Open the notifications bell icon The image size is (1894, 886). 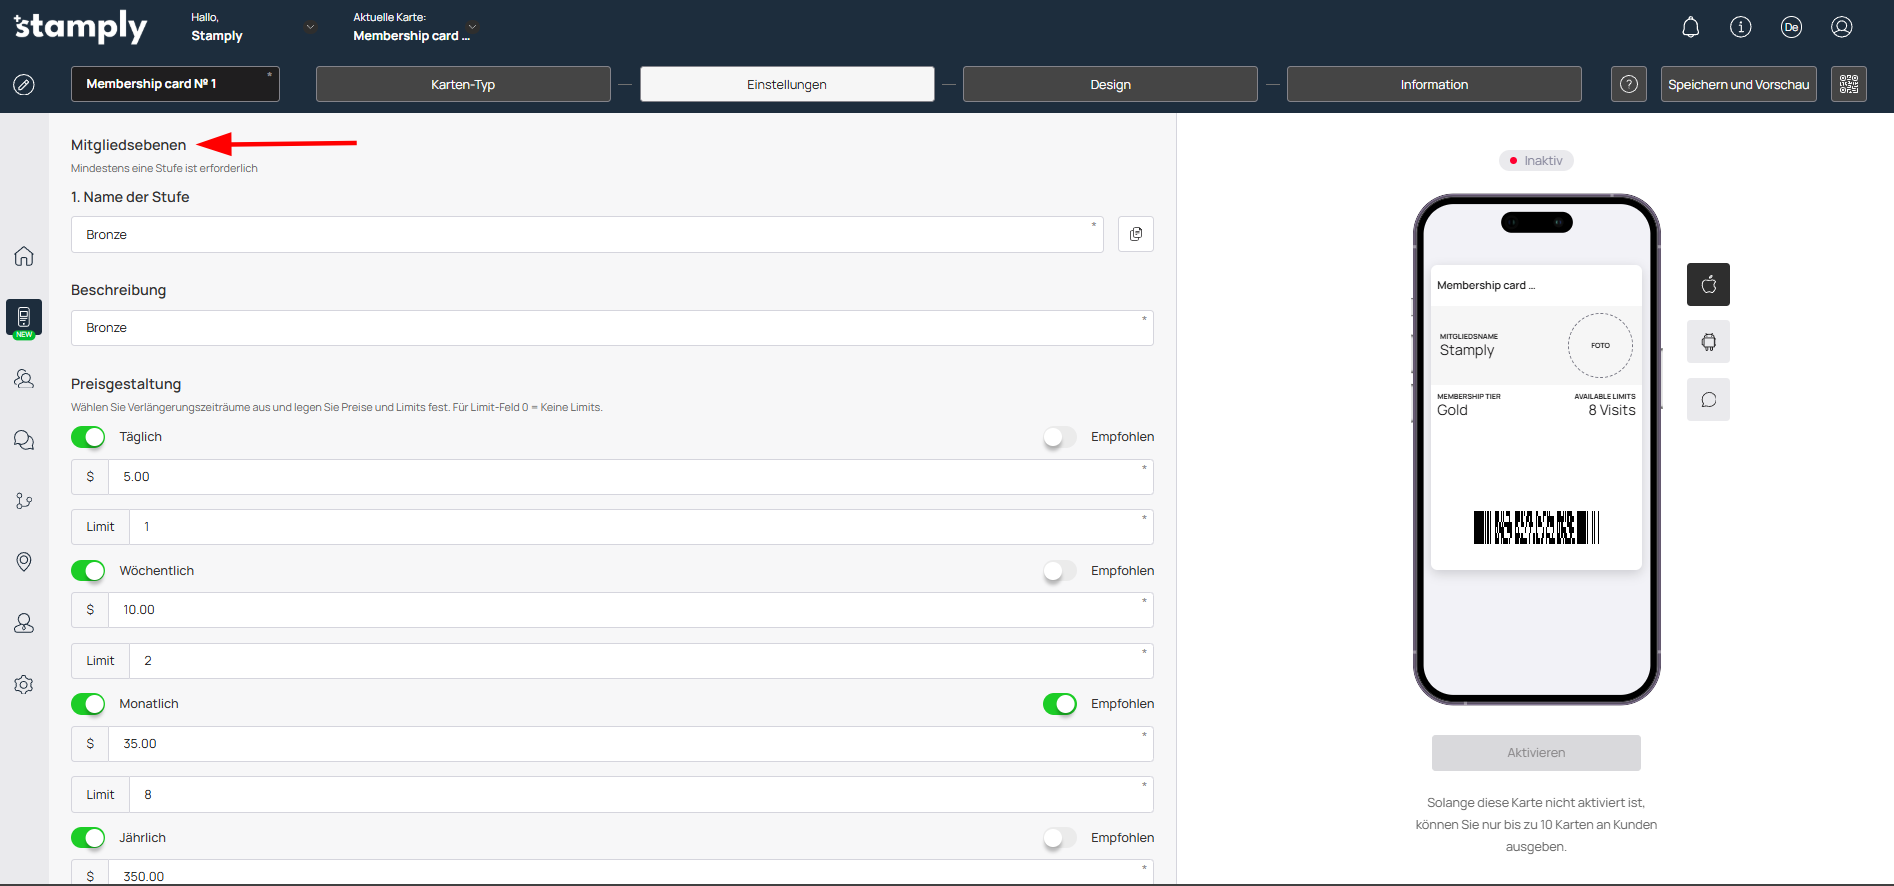click(1691, 27)
